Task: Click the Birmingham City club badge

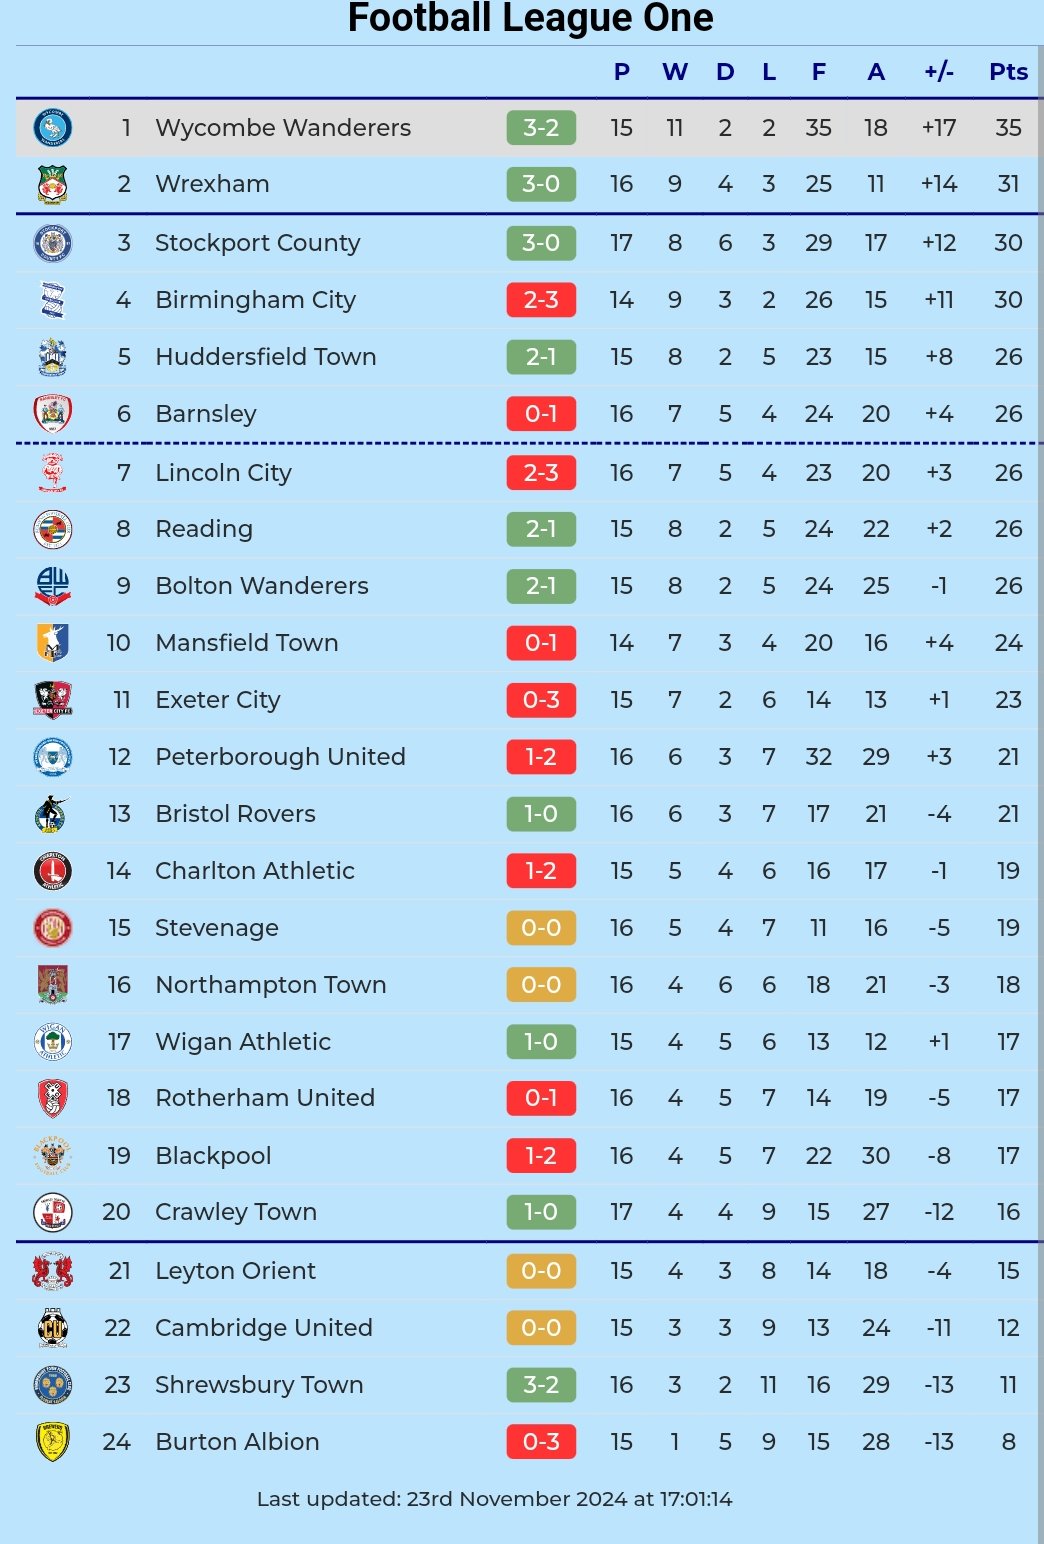Action: 52,300
